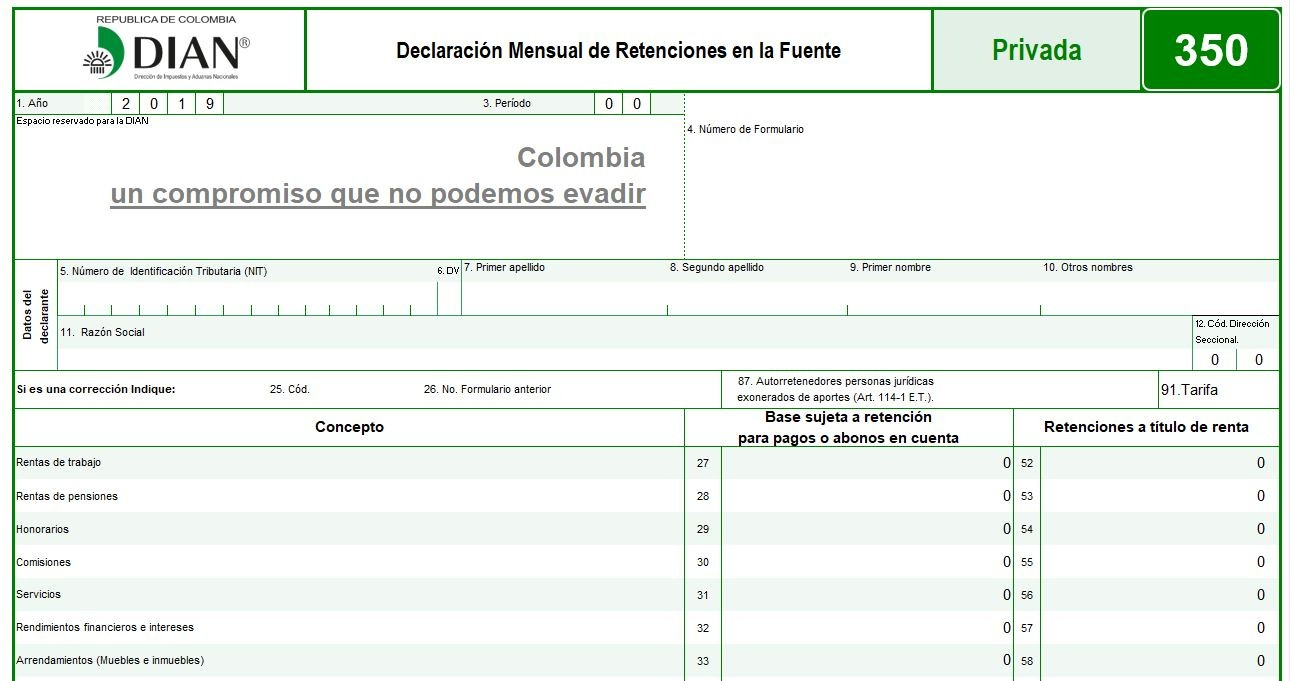Select the Privada label cell

[1036, 50]
